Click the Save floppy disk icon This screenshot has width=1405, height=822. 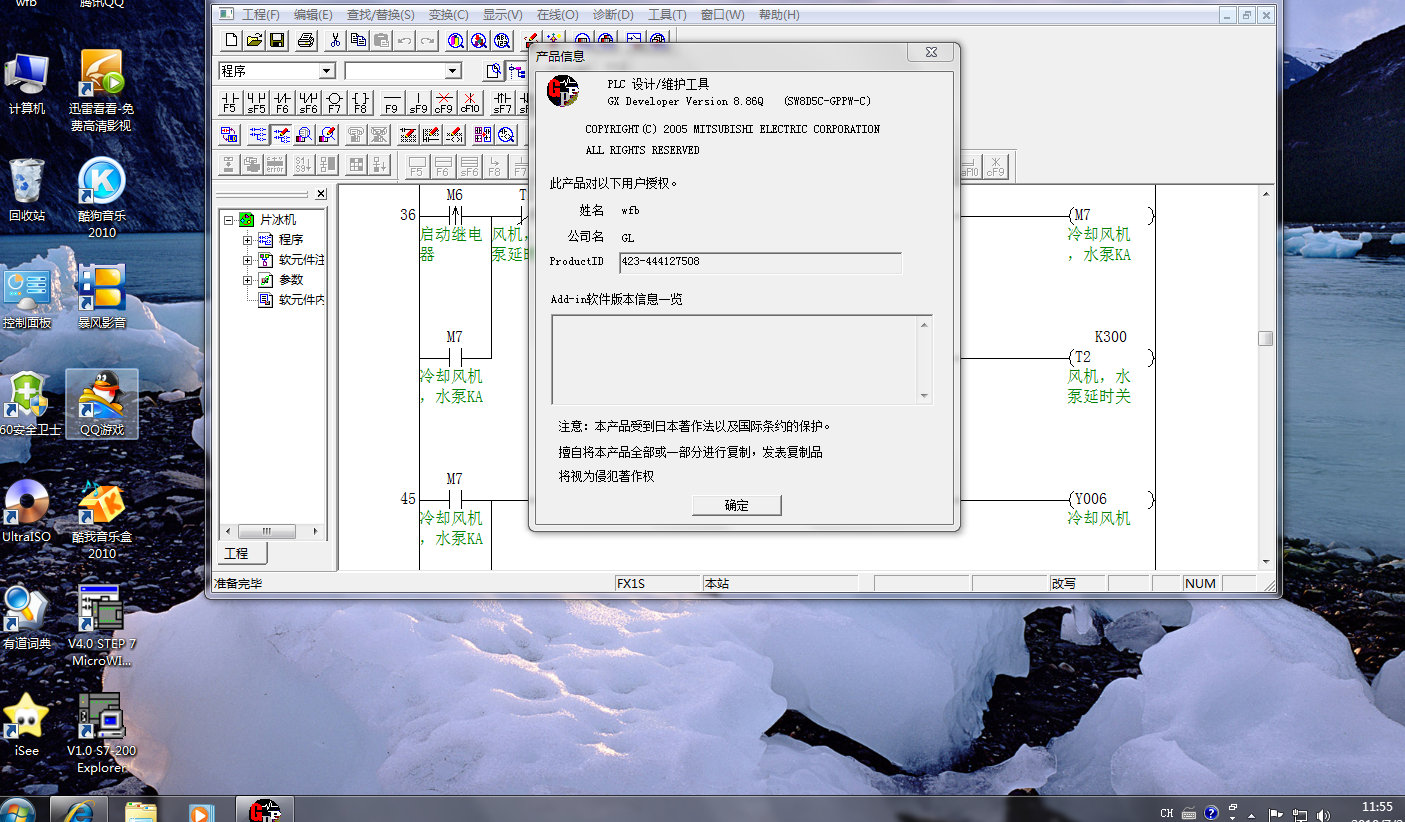pos(277,40)
